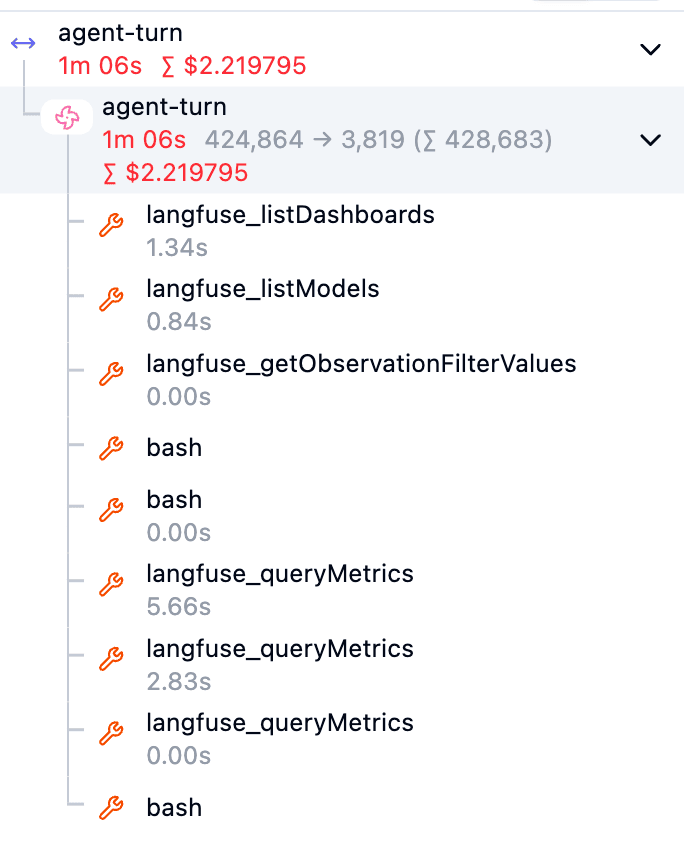Select the highlighted nested agent-turn label
The height and width of the screenshot is (856, 684).
pyautogui.click(x=164, y=107)
